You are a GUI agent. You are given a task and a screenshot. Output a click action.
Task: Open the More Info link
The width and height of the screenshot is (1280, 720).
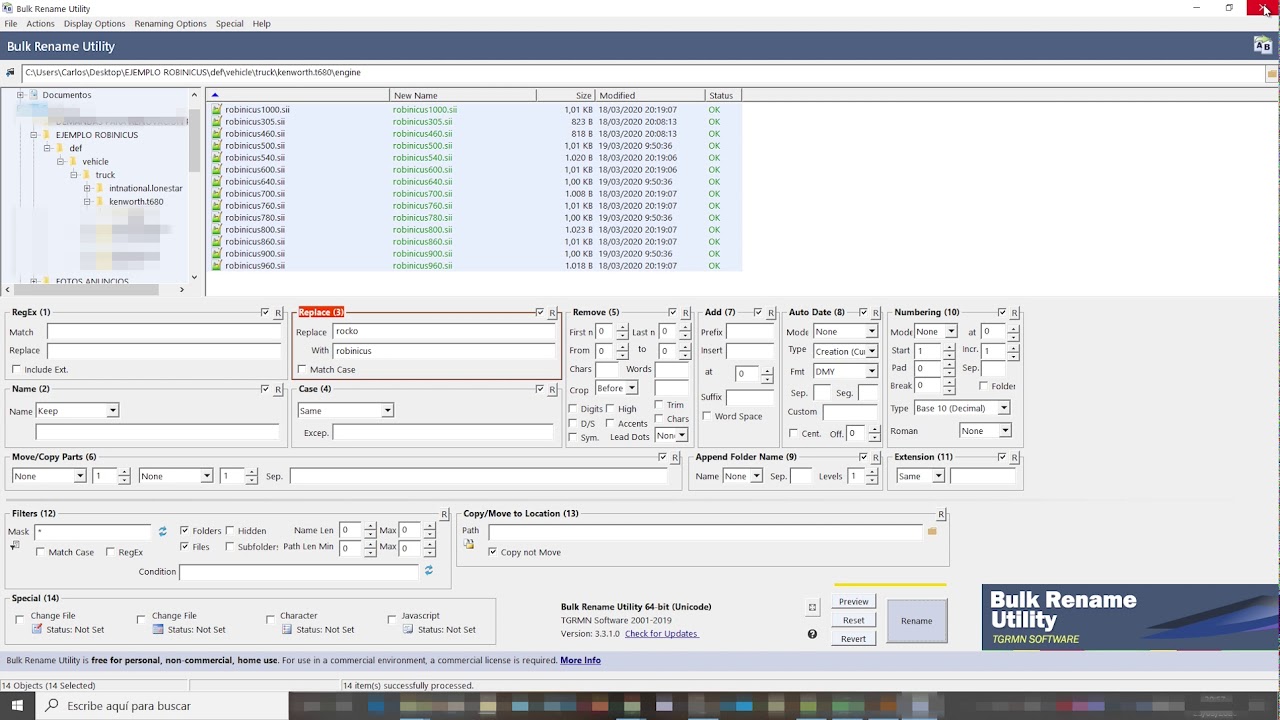point(580,661)
